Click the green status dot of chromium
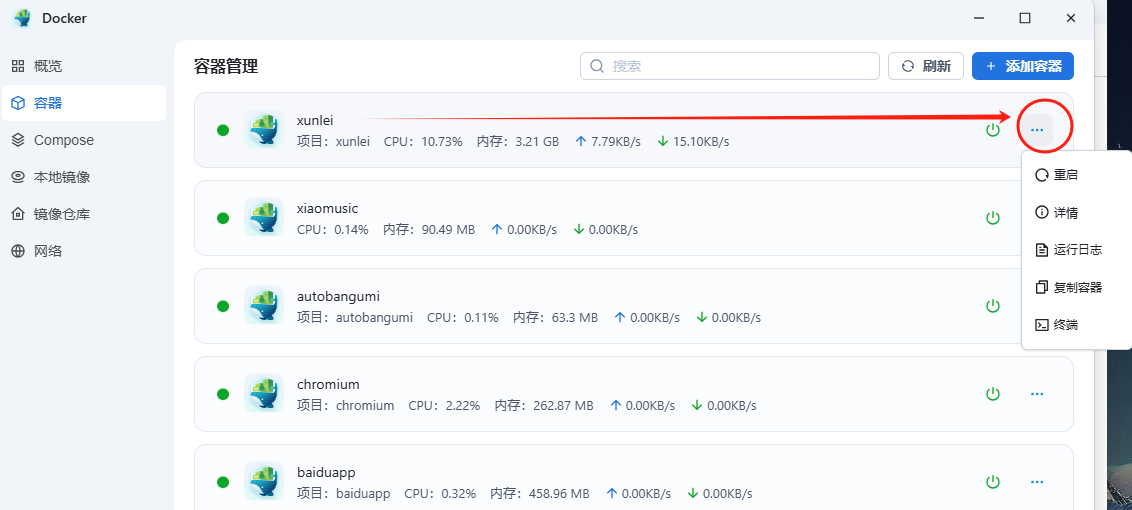This screenshot has height=510, width=1132. click(223, 394)
